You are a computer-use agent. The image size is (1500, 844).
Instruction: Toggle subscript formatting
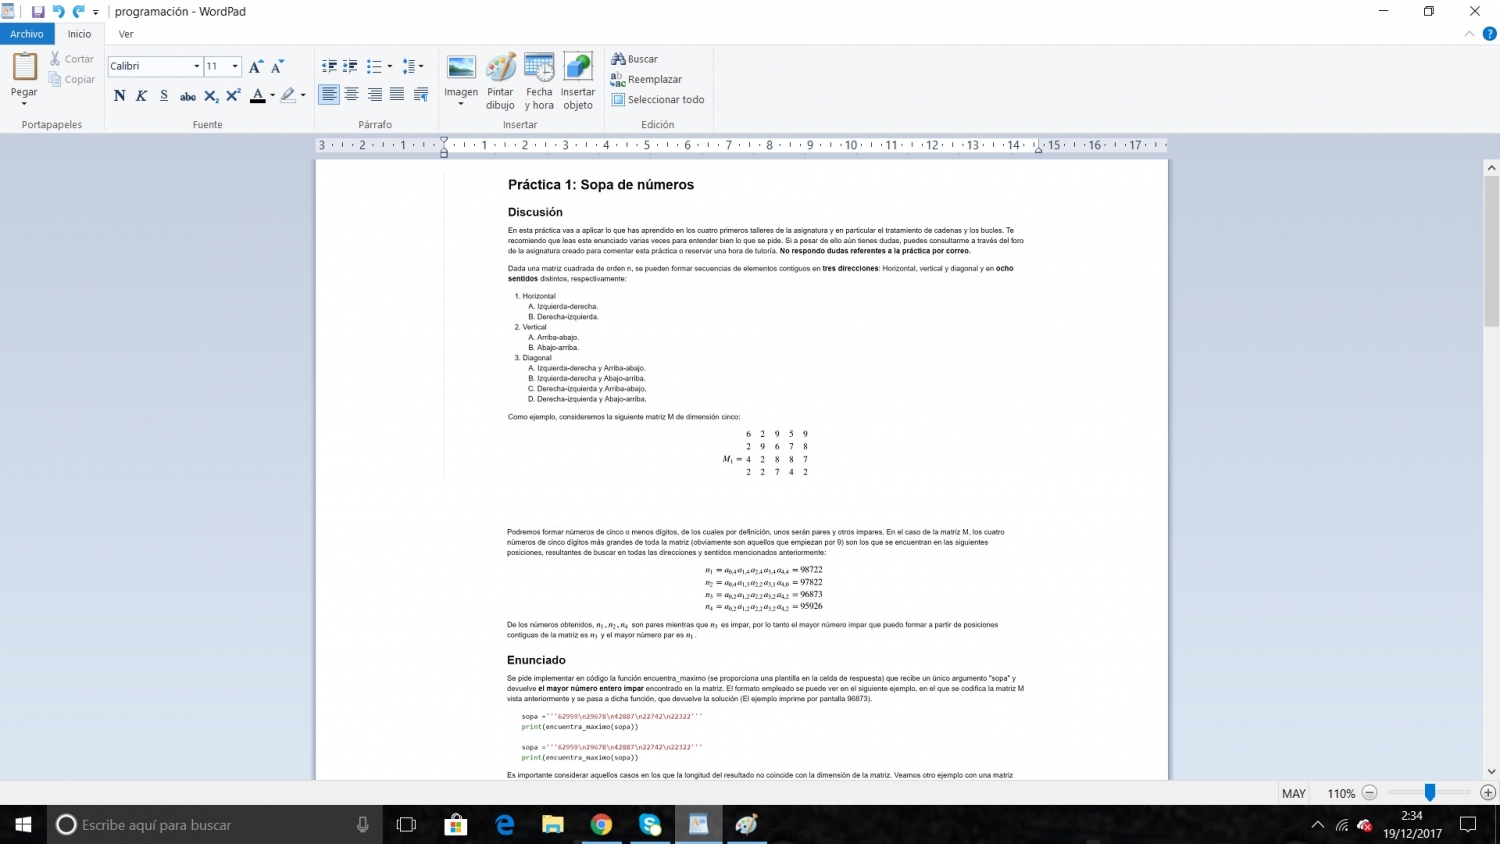[211, 96]
